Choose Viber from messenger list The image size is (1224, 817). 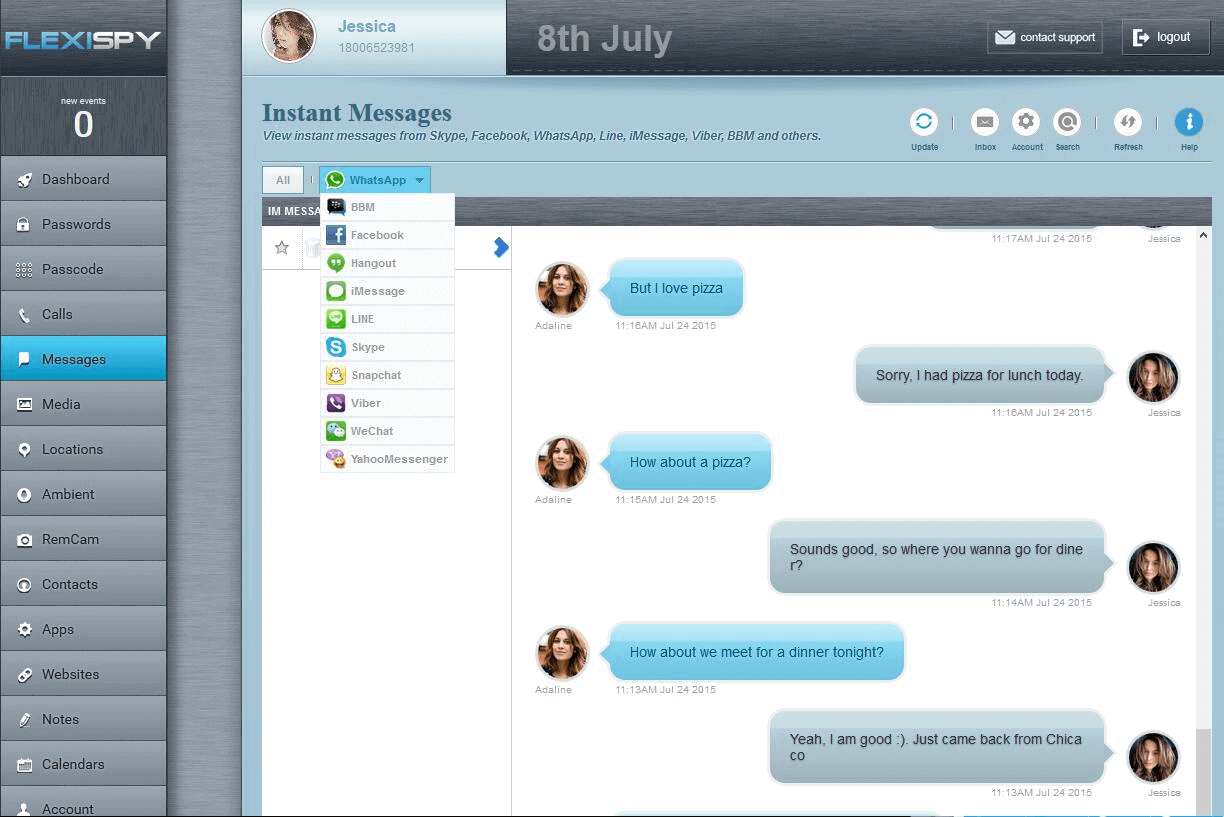click(x=387, y=403)
